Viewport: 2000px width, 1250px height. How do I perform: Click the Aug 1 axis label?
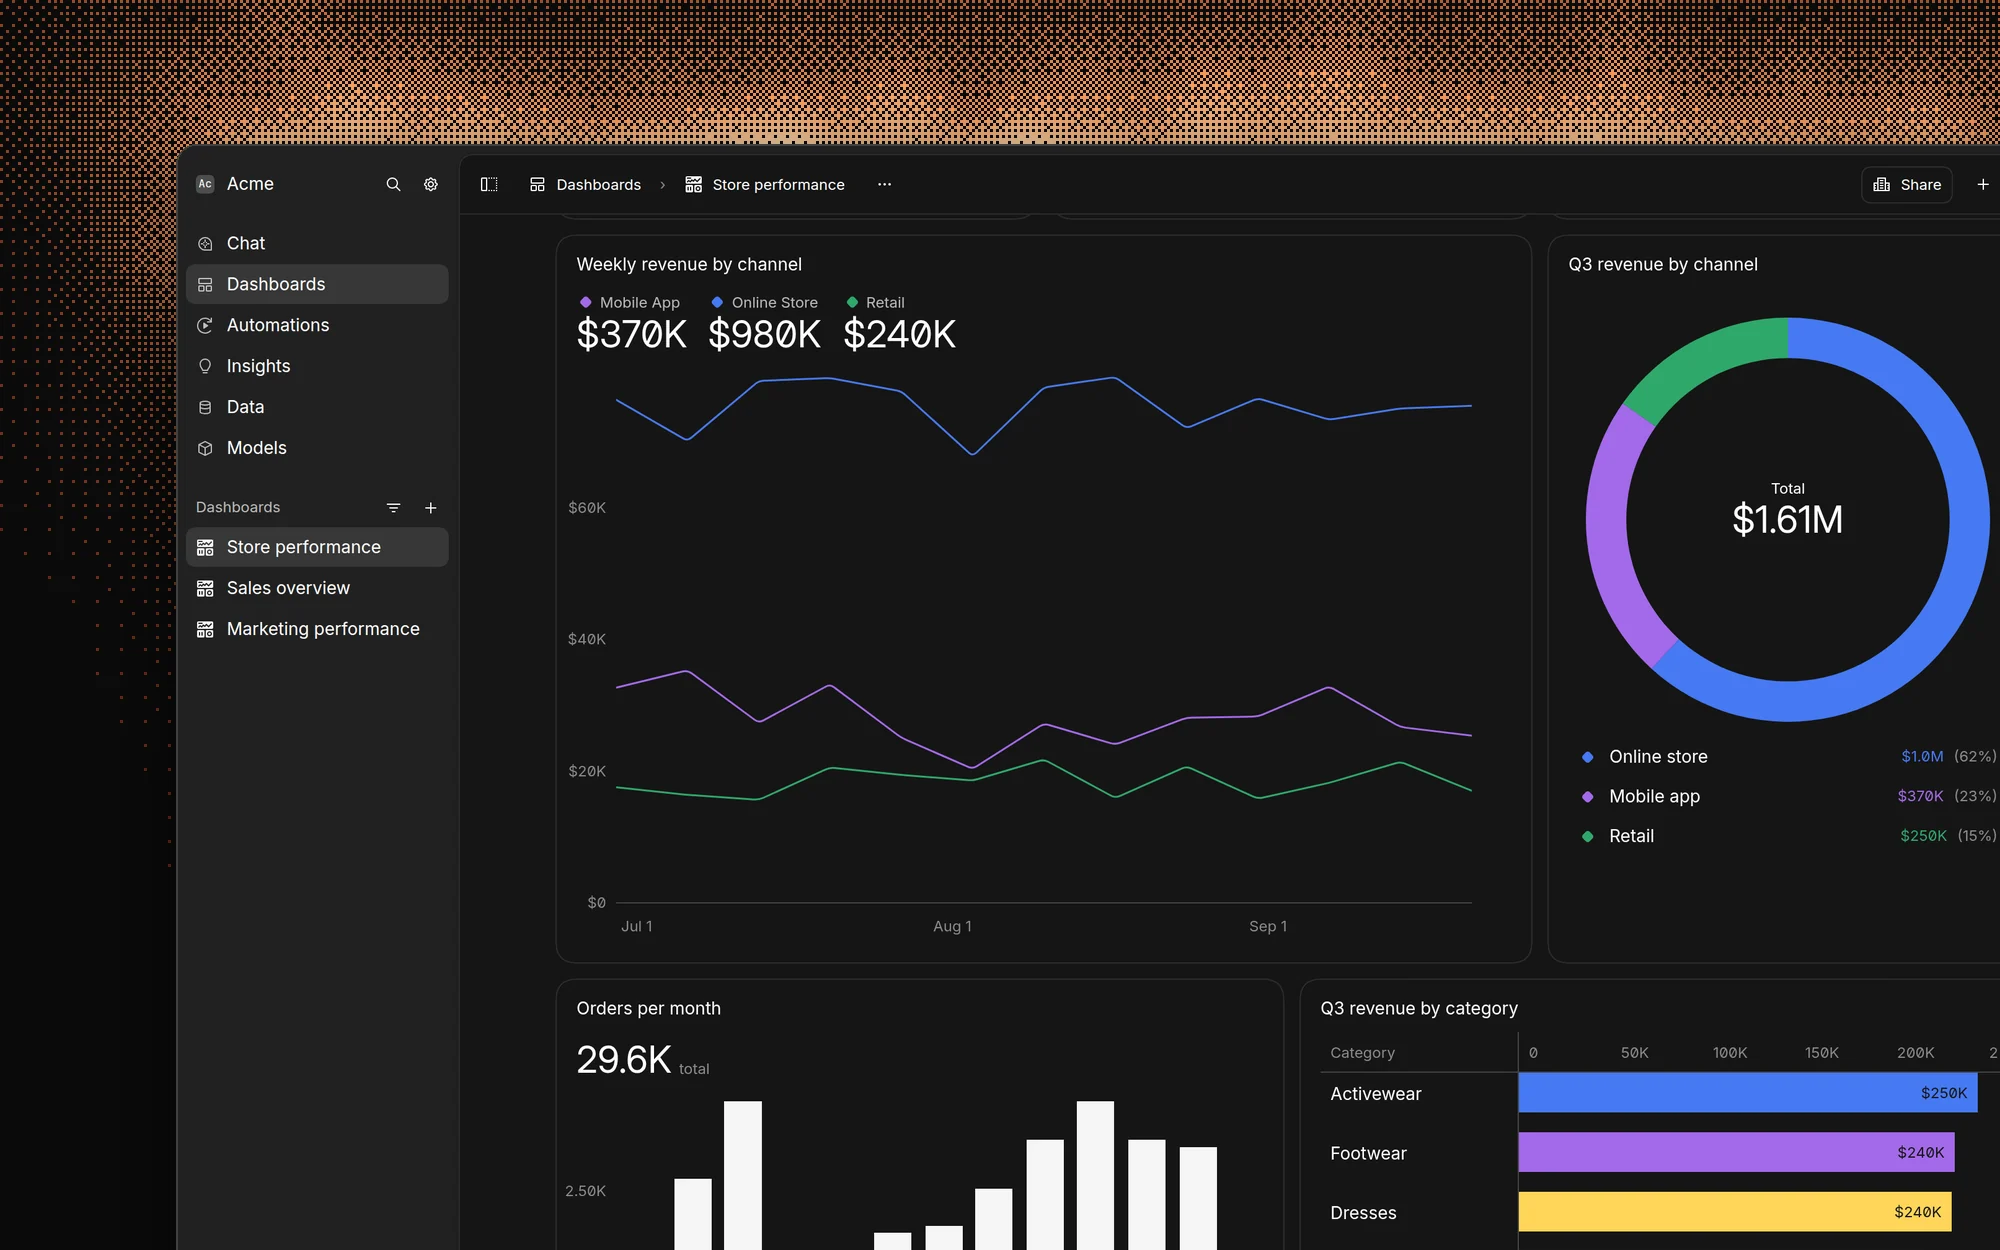[952, 926]
